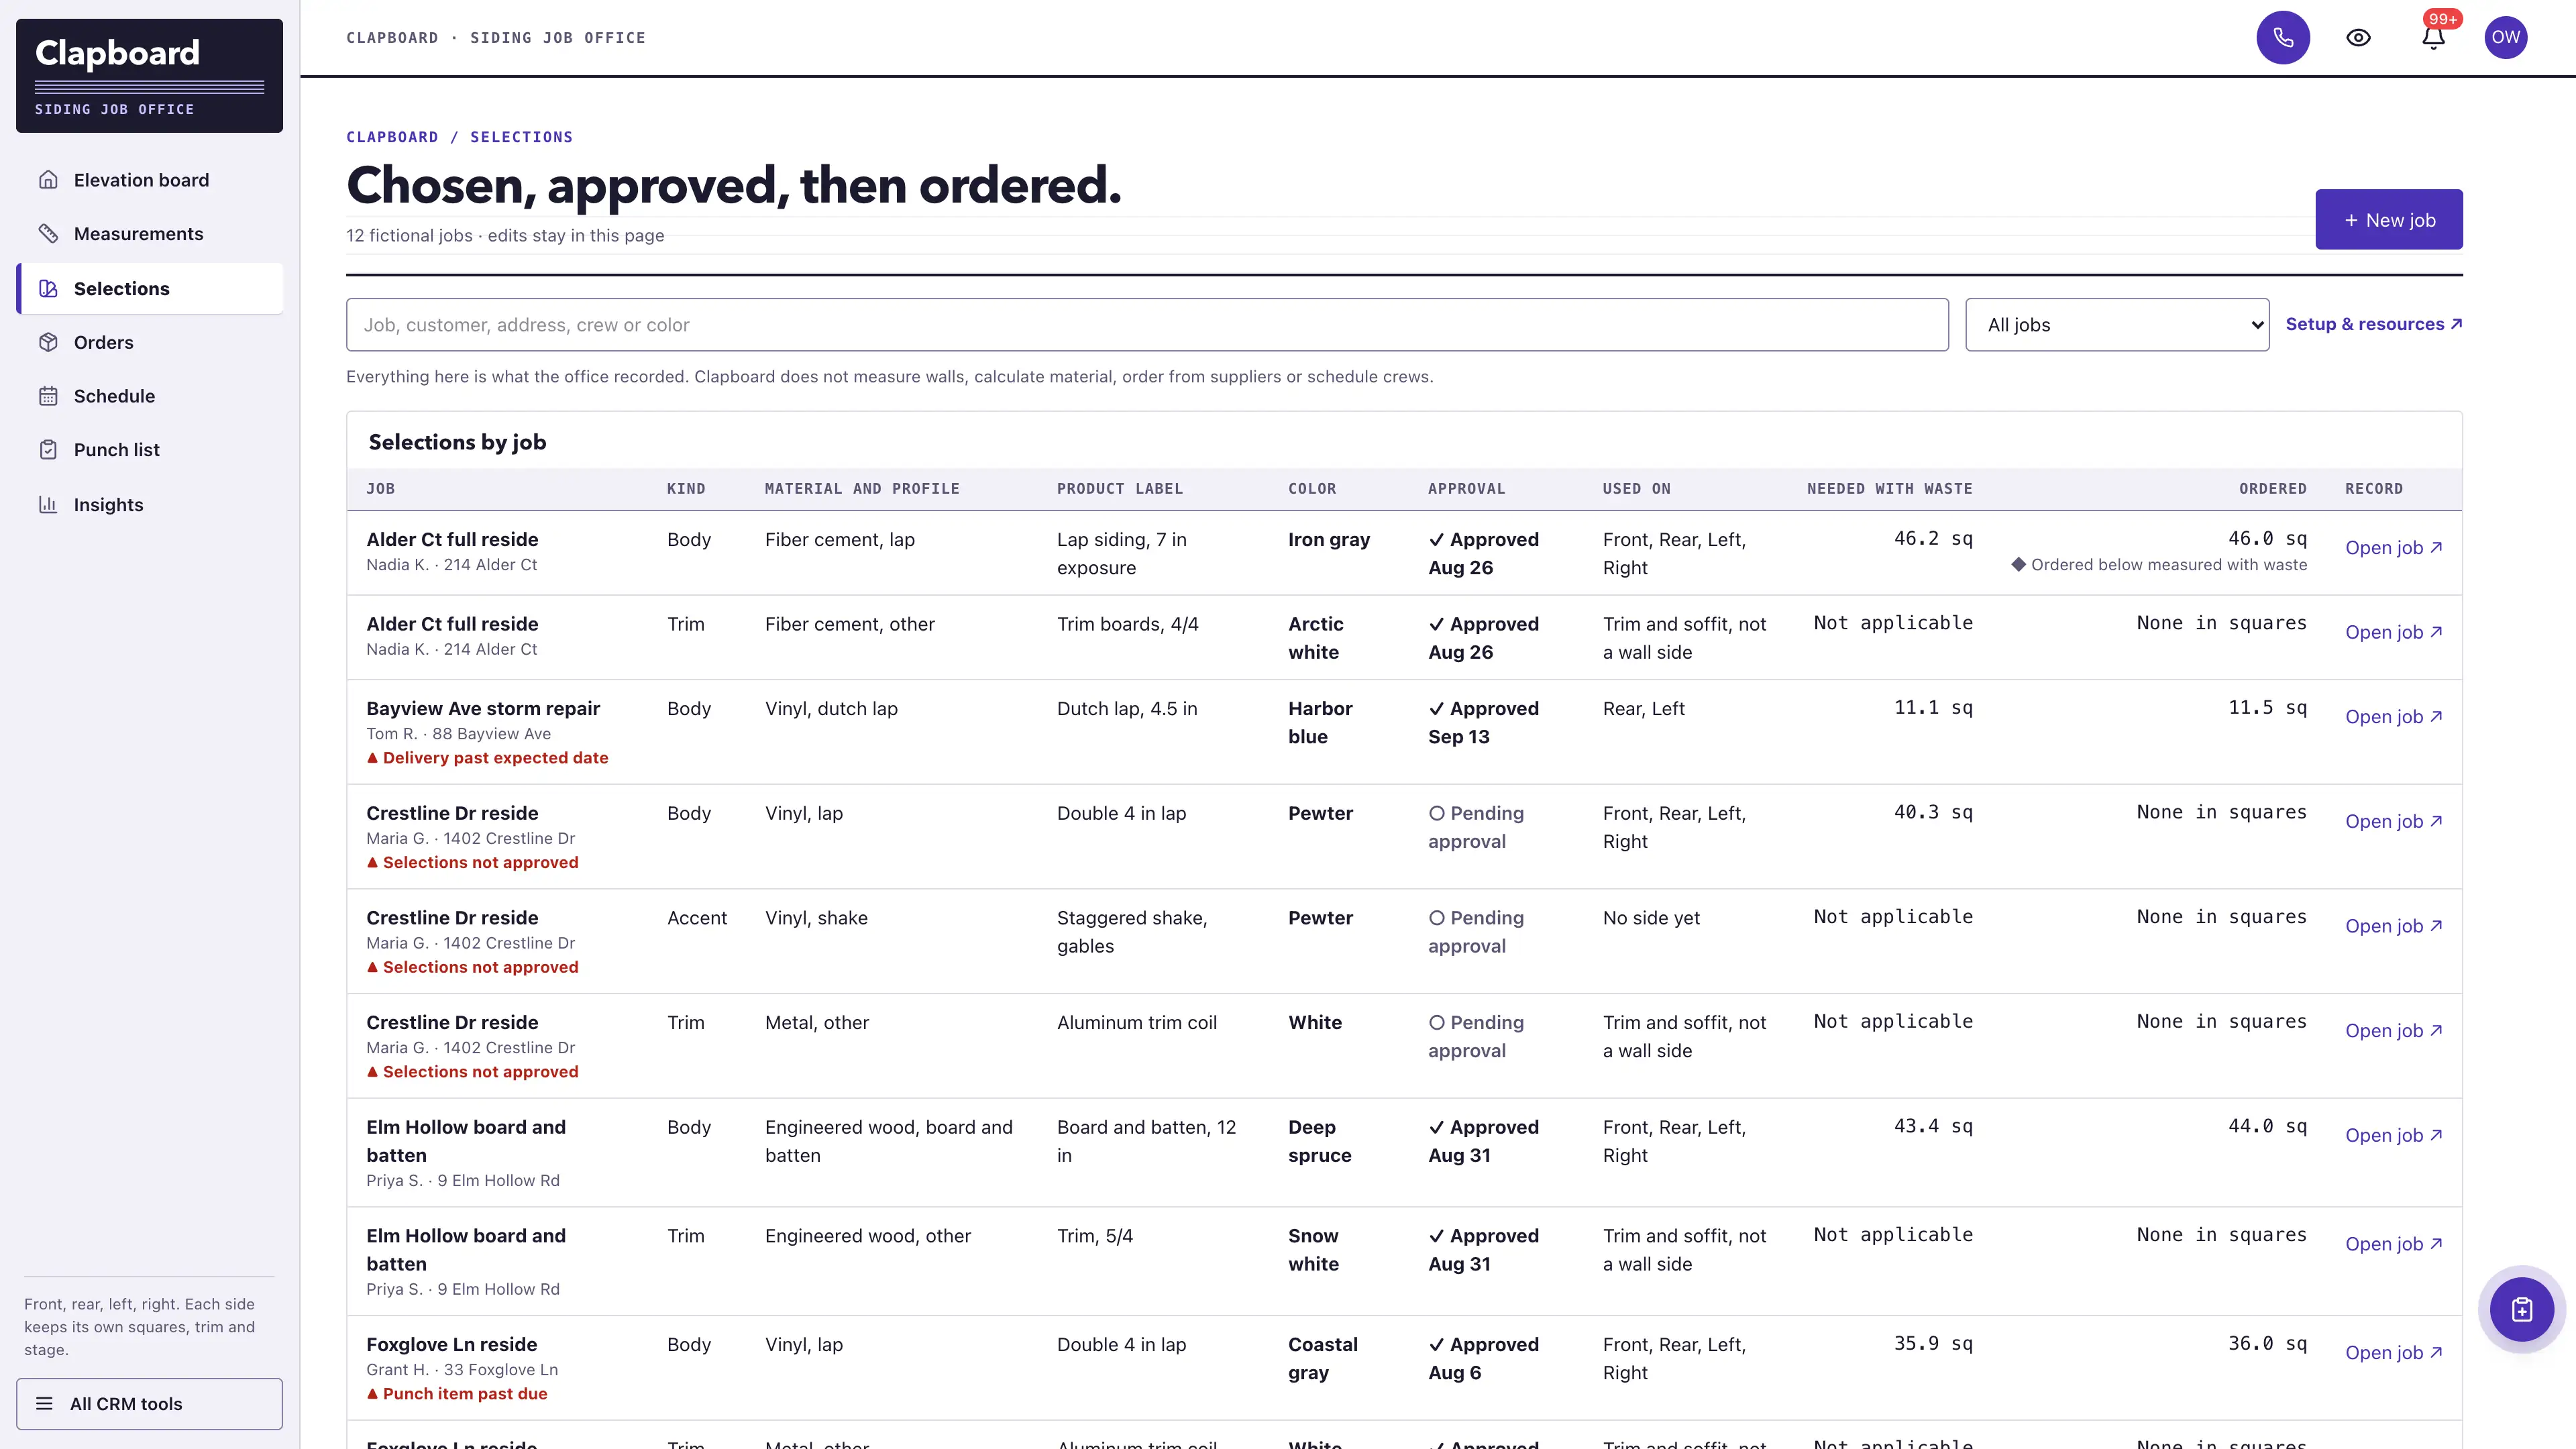Click the Schedule calendar icon

(x=48, y=396)
